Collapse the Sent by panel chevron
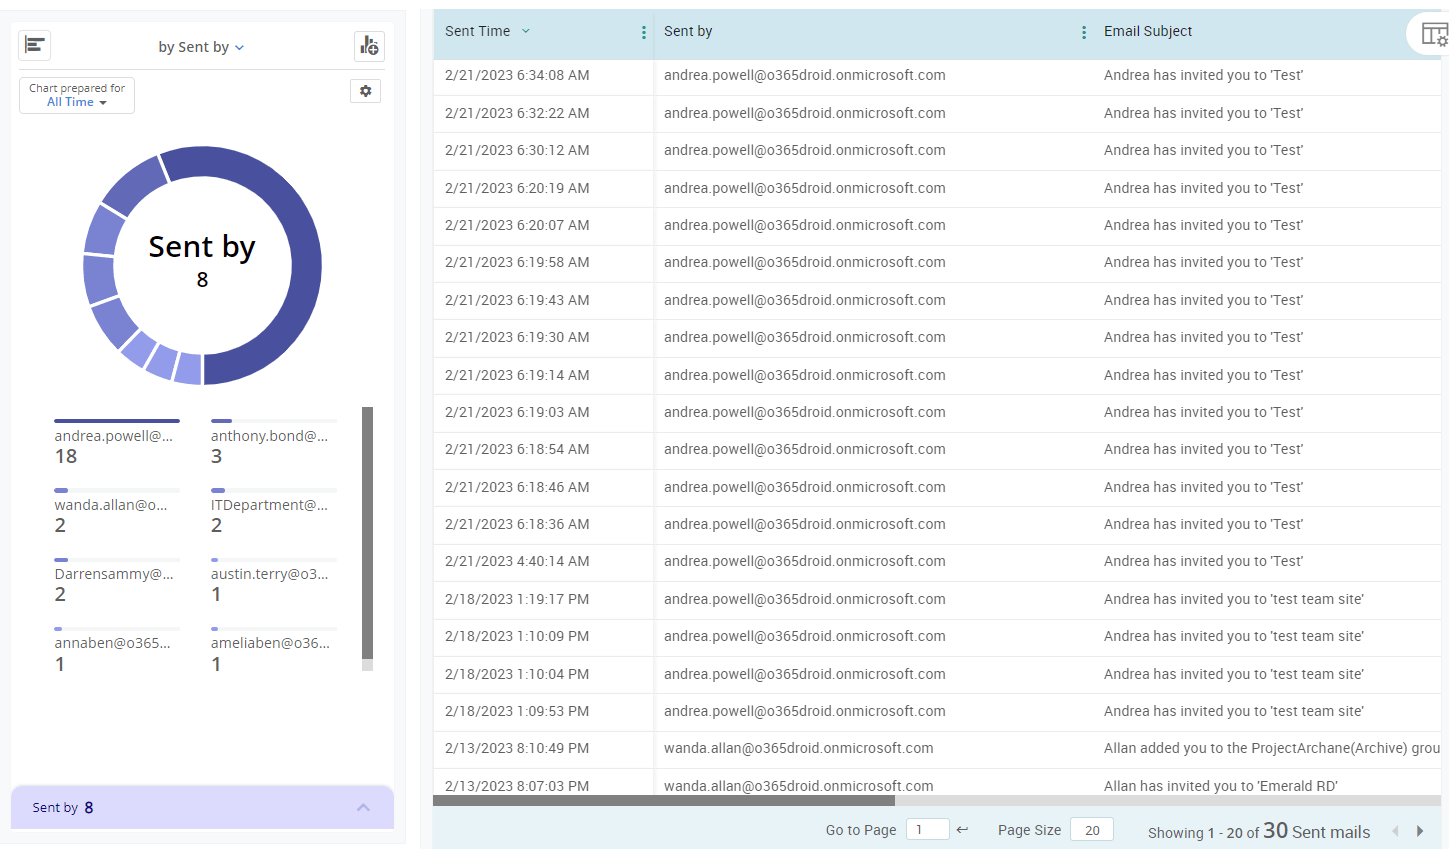The width and height of the screenshot is (1449, 849). click(364, 807)
